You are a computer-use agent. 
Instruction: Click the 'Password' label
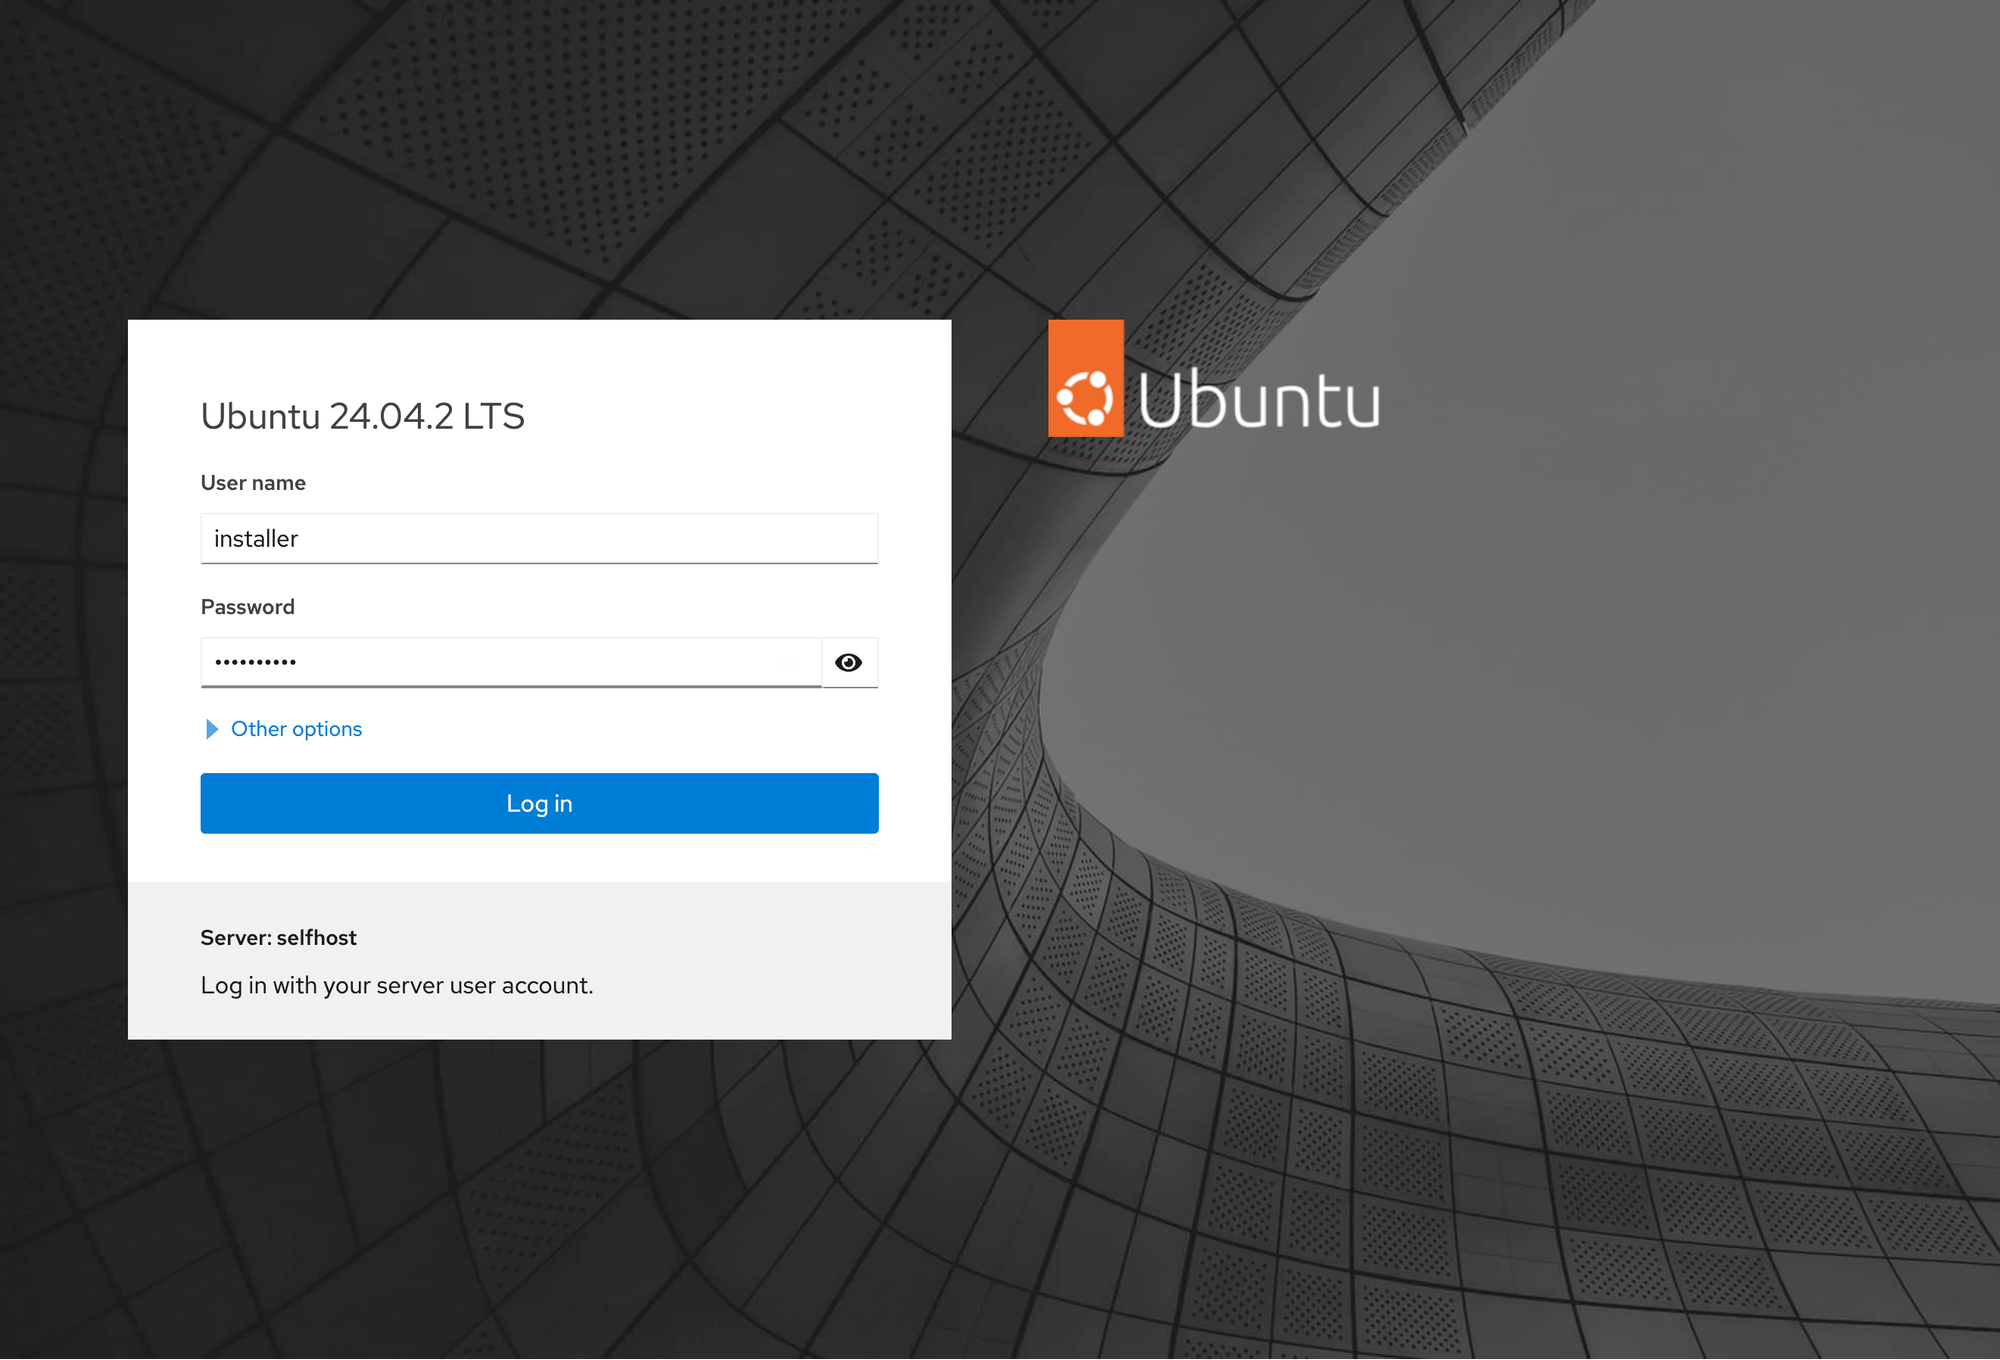click(x=247, y=607)
